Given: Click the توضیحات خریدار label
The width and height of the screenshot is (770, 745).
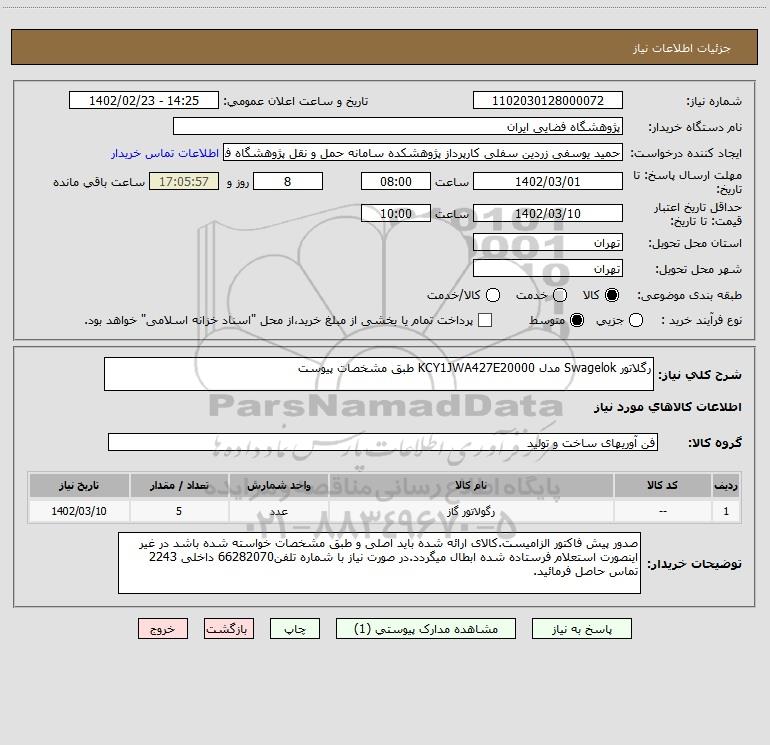Looking at the screenshot, I should point(694,564).
